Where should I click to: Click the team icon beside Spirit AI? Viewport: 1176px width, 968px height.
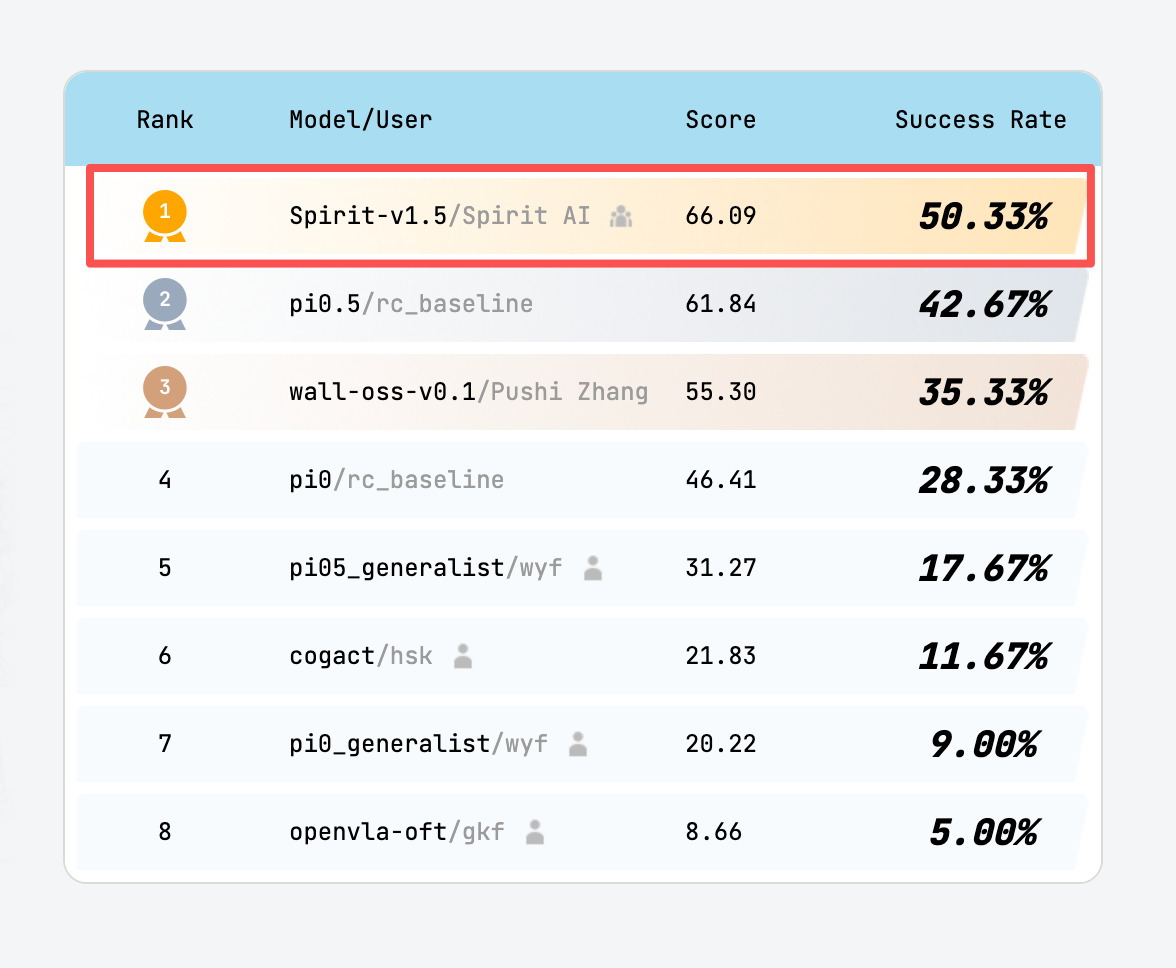(x=621, y=216)
